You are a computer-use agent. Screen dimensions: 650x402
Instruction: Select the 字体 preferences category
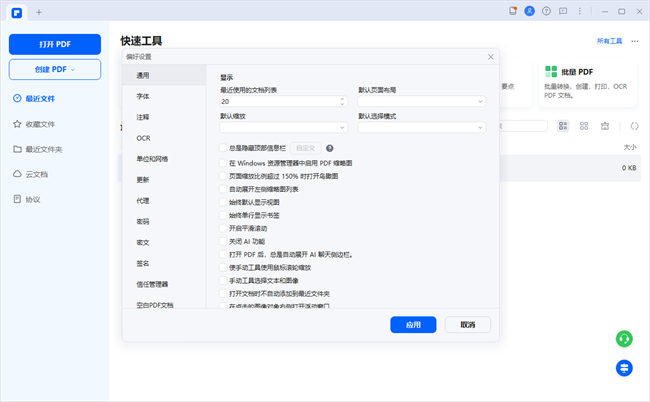coord(143,96)
